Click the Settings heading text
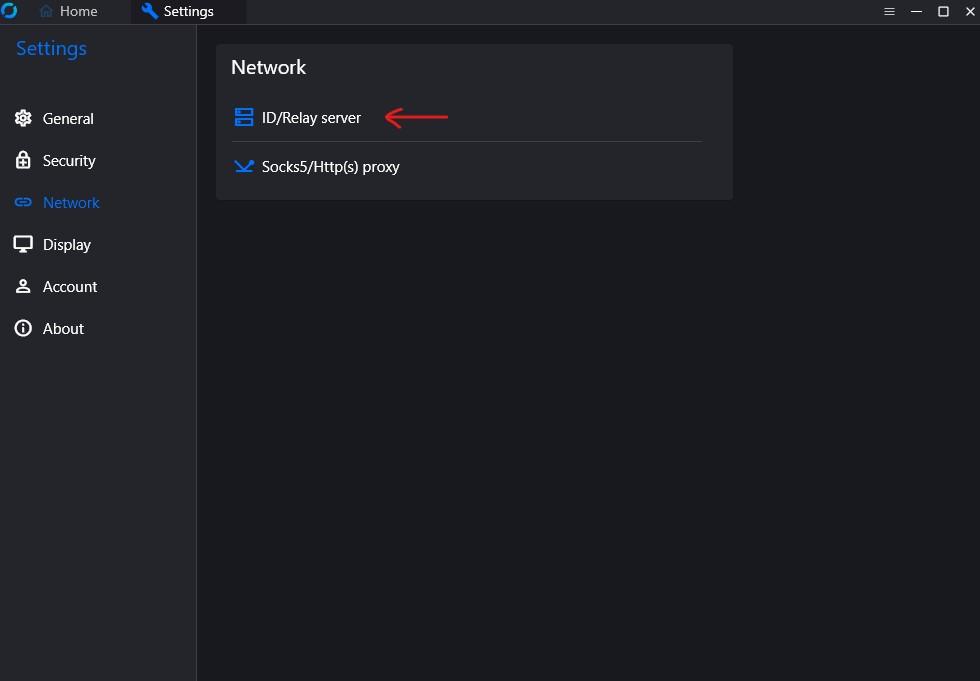Screen dimensions: 980x681 click(x=50, y=48)
